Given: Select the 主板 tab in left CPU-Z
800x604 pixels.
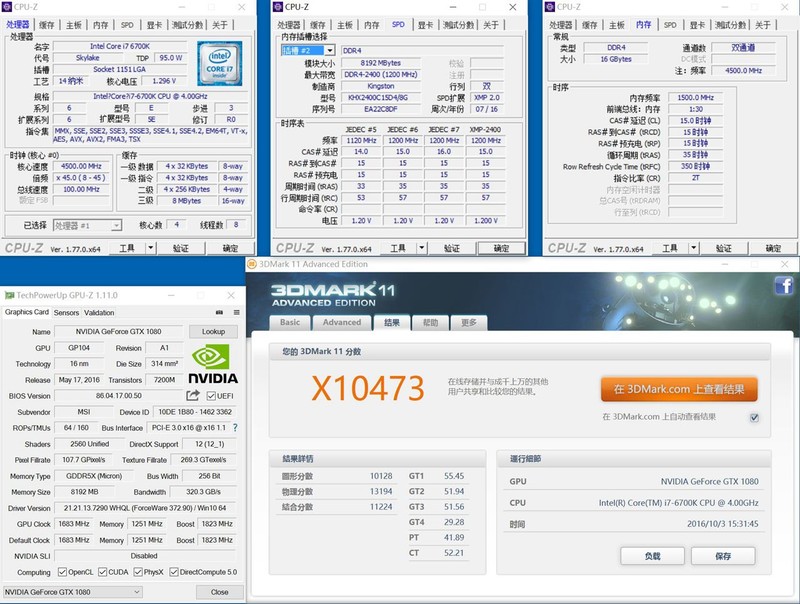Looking at the screenshot, I should click(x=73, y=24).
